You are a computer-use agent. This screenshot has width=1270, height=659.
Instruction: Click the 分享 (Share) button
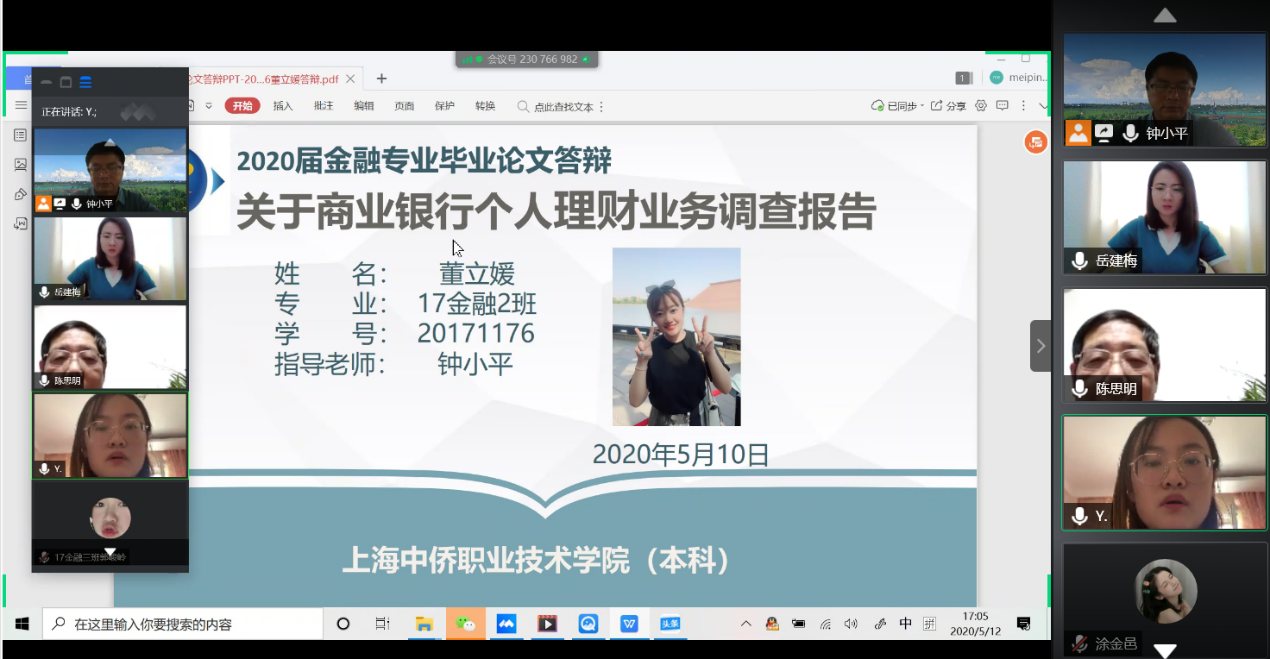[949, 106]
